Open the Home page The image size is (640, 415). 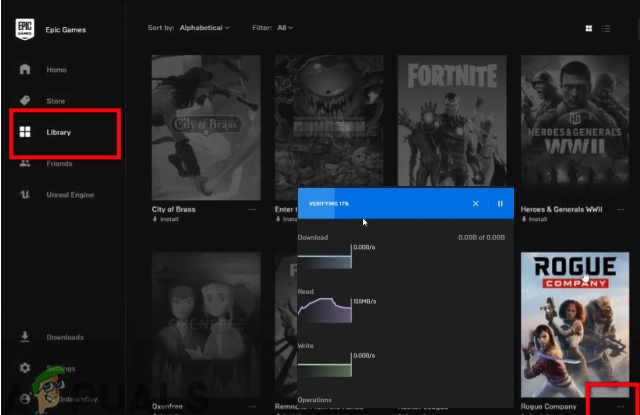56,70
